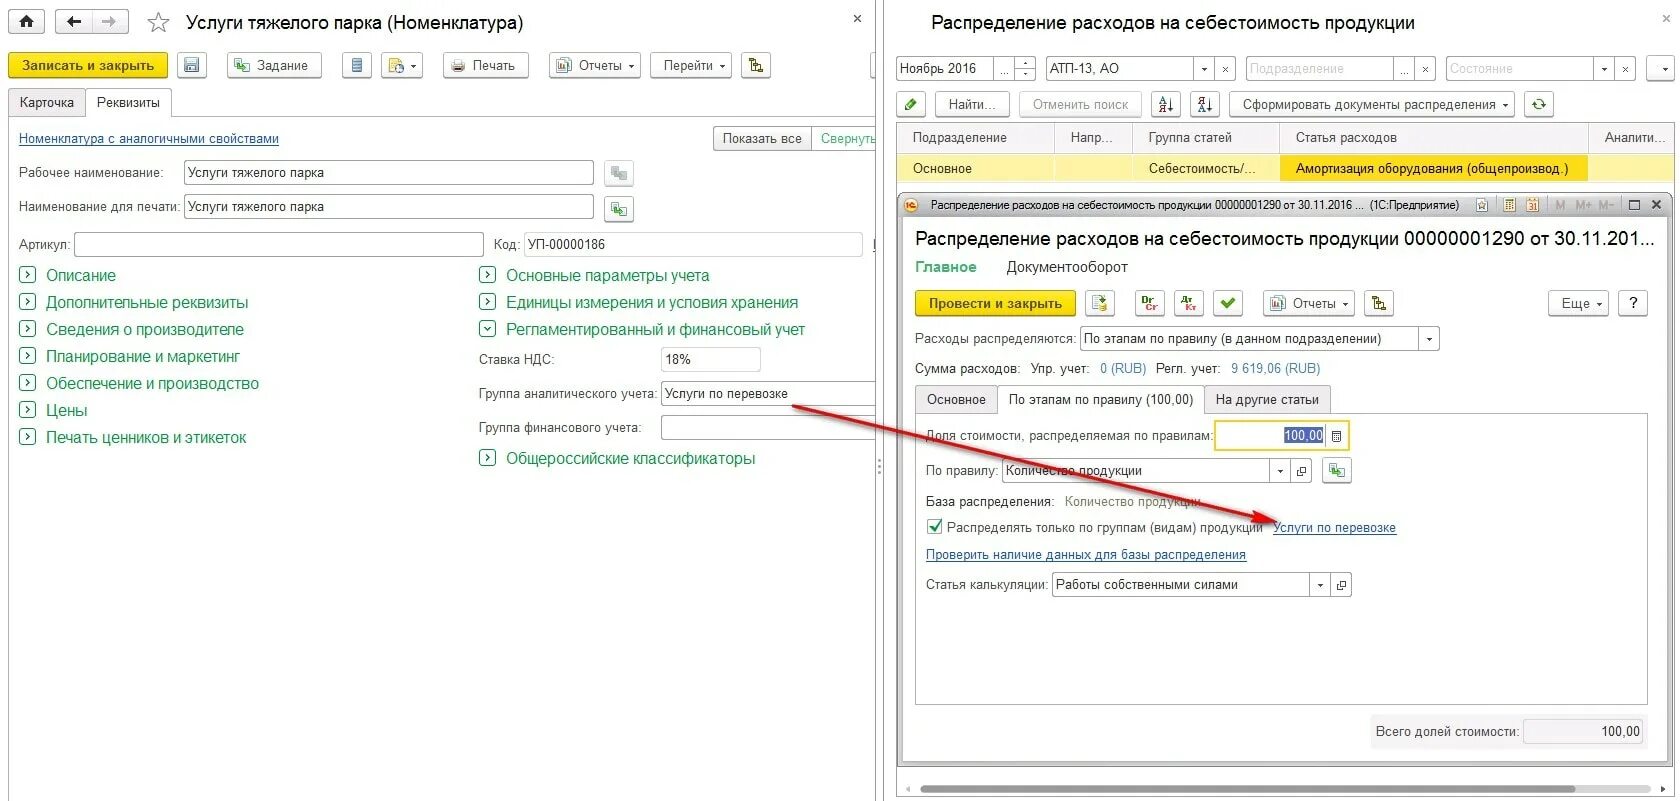Viewport: 1680px width, 801px height.
Task: Click the green checkmark icon
Action: tap(1228, 303)
